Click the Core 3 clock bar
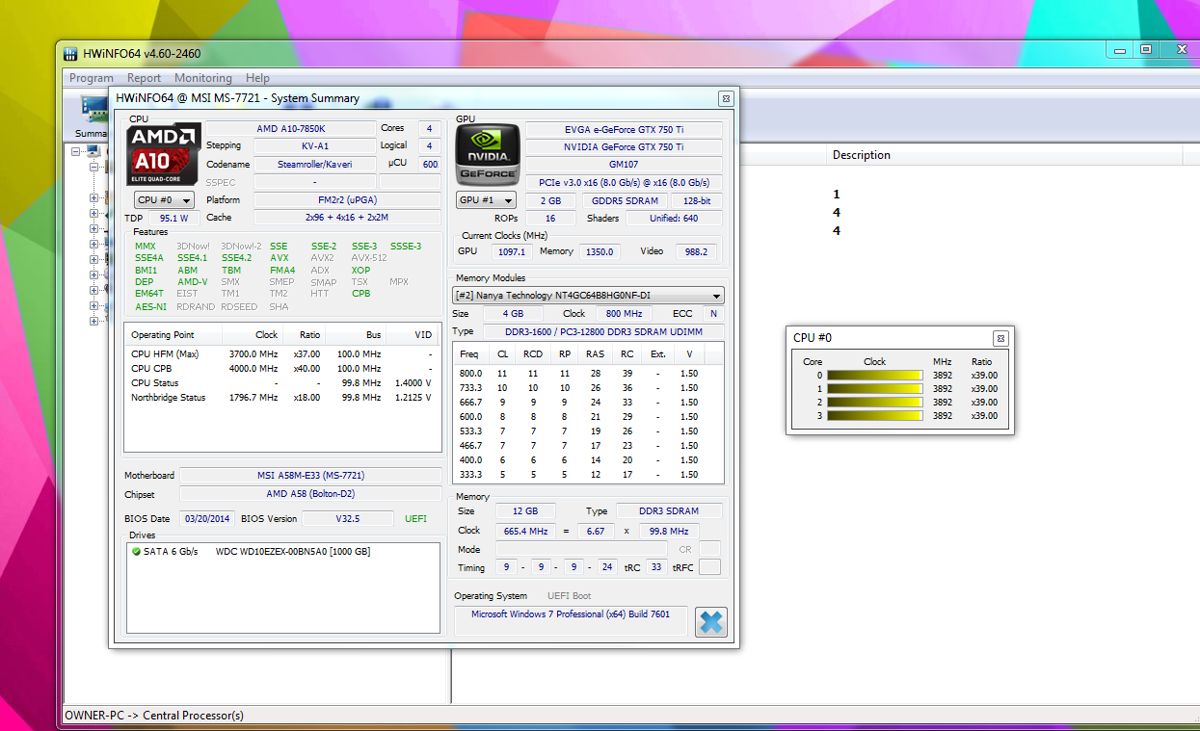1200x731 pixels. click(875, 415)
